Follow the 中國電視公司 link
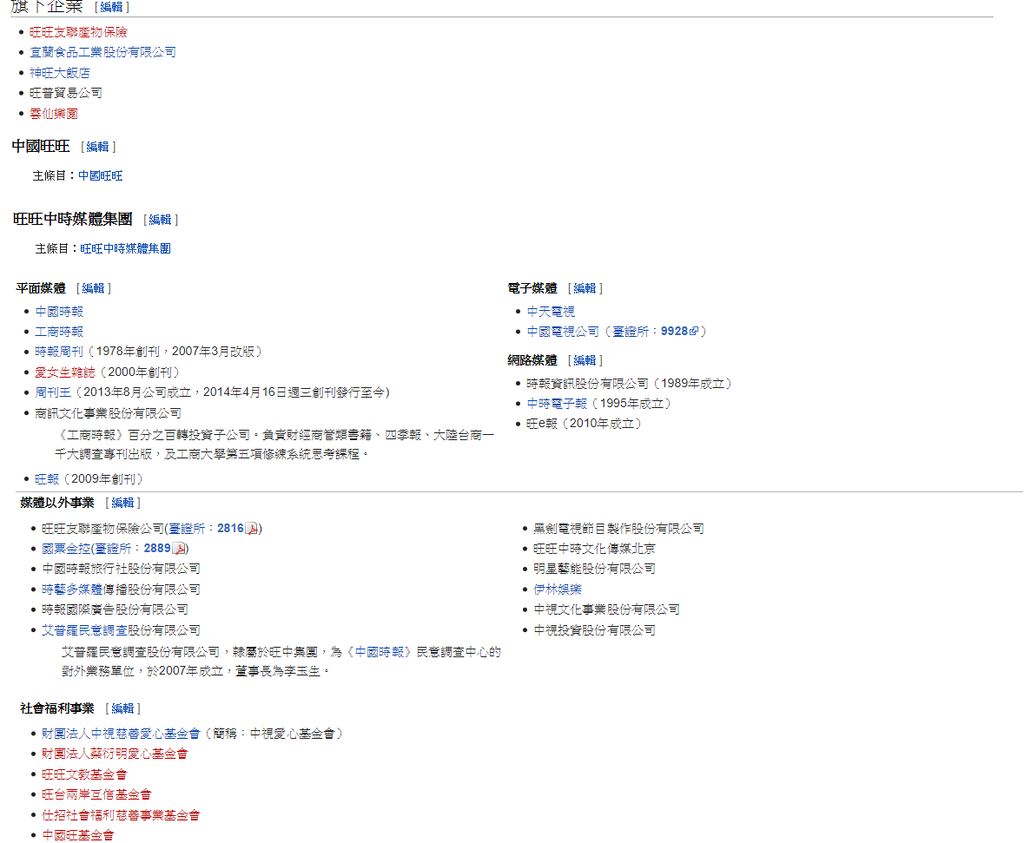 (563, 331)
